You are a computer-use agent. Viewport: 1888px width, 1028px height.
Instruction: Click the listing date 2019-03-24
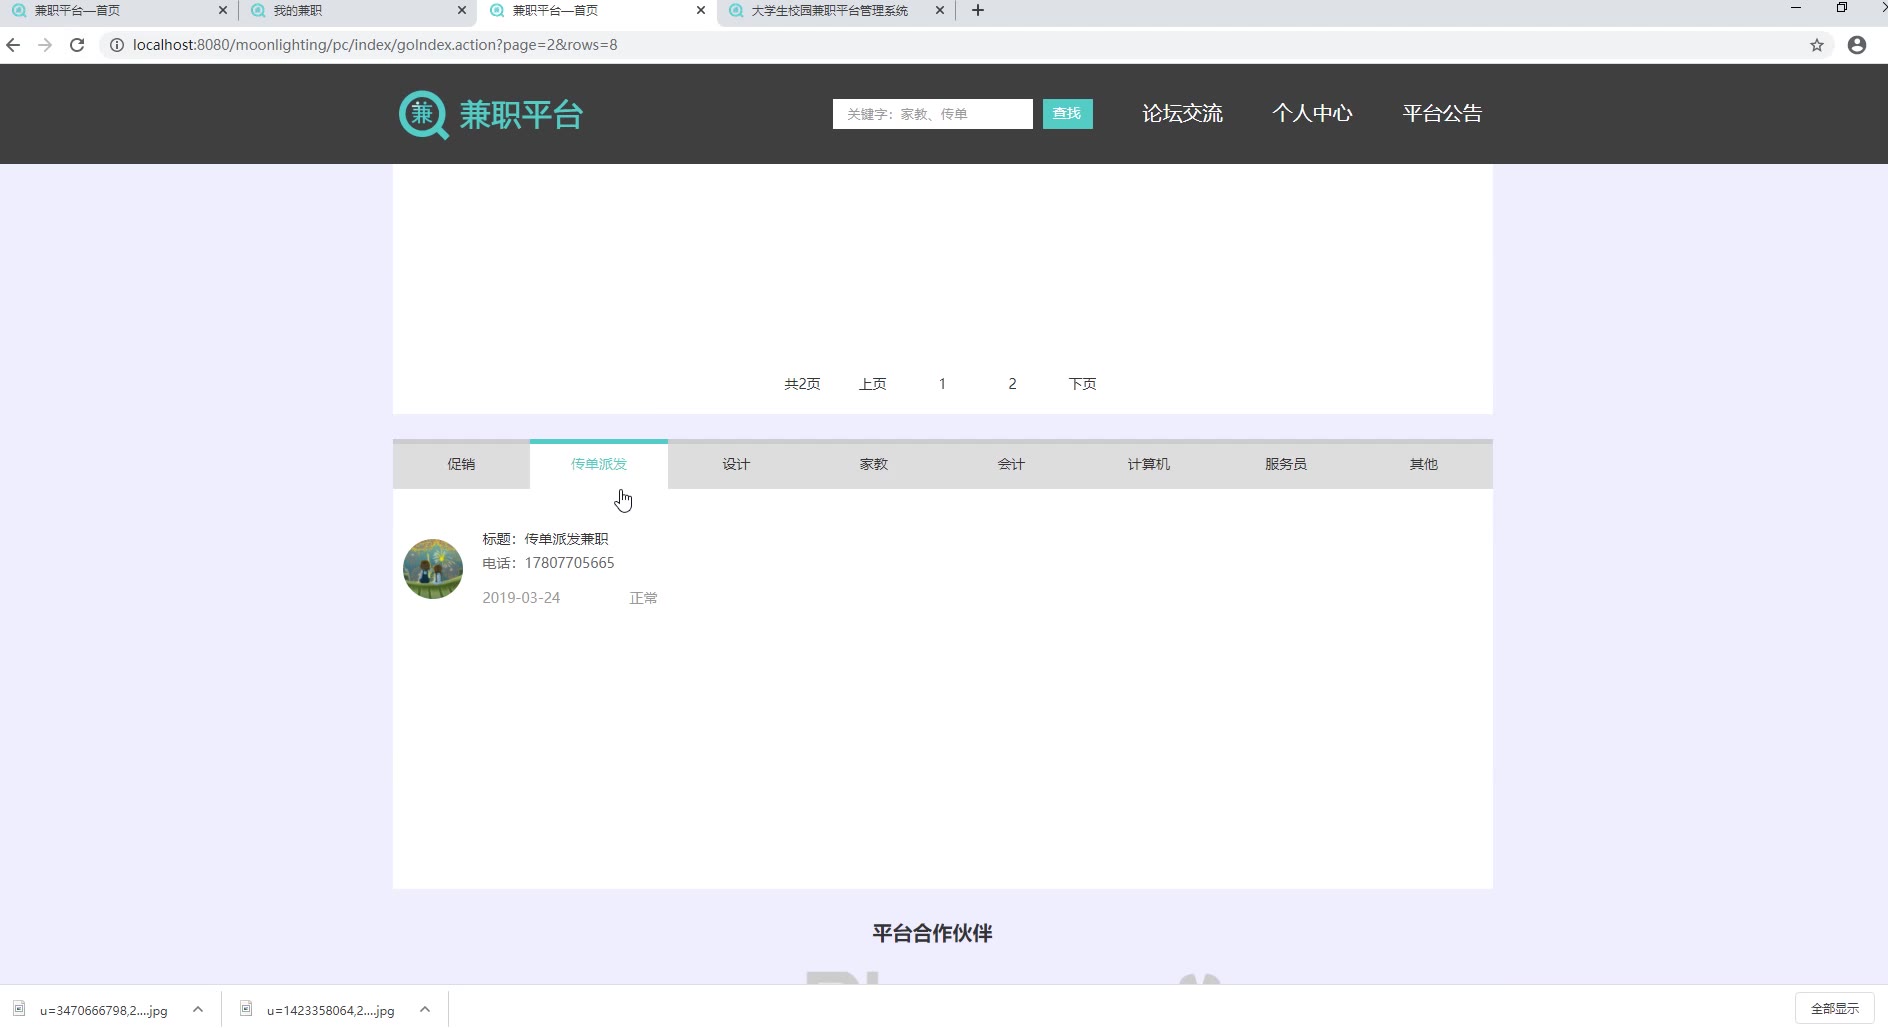pos(521,598)
